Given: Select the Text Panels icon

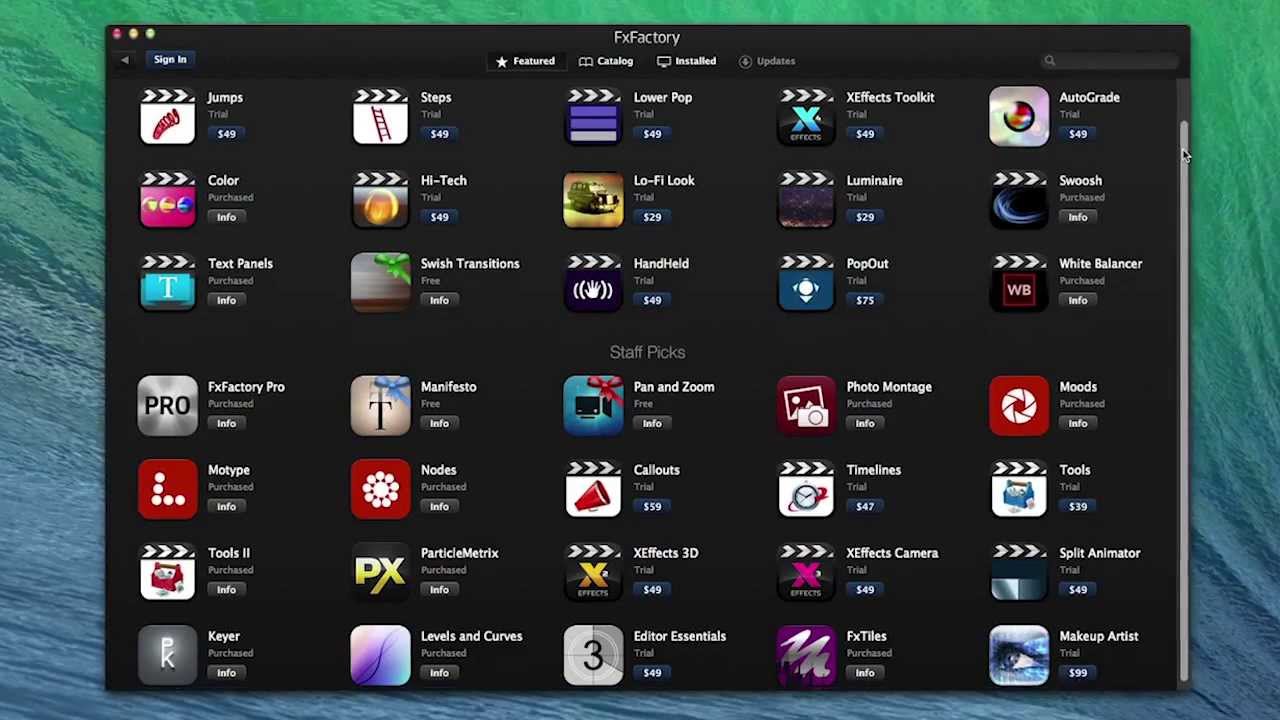Looking at the screenshot, I should tap(167, 283).
